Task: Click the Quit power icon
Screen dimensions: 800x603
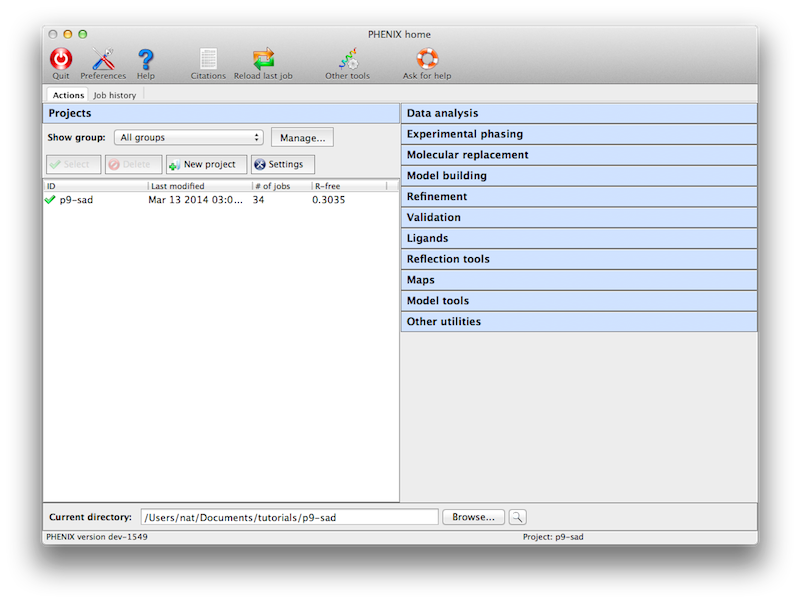Action: [61, 59]
